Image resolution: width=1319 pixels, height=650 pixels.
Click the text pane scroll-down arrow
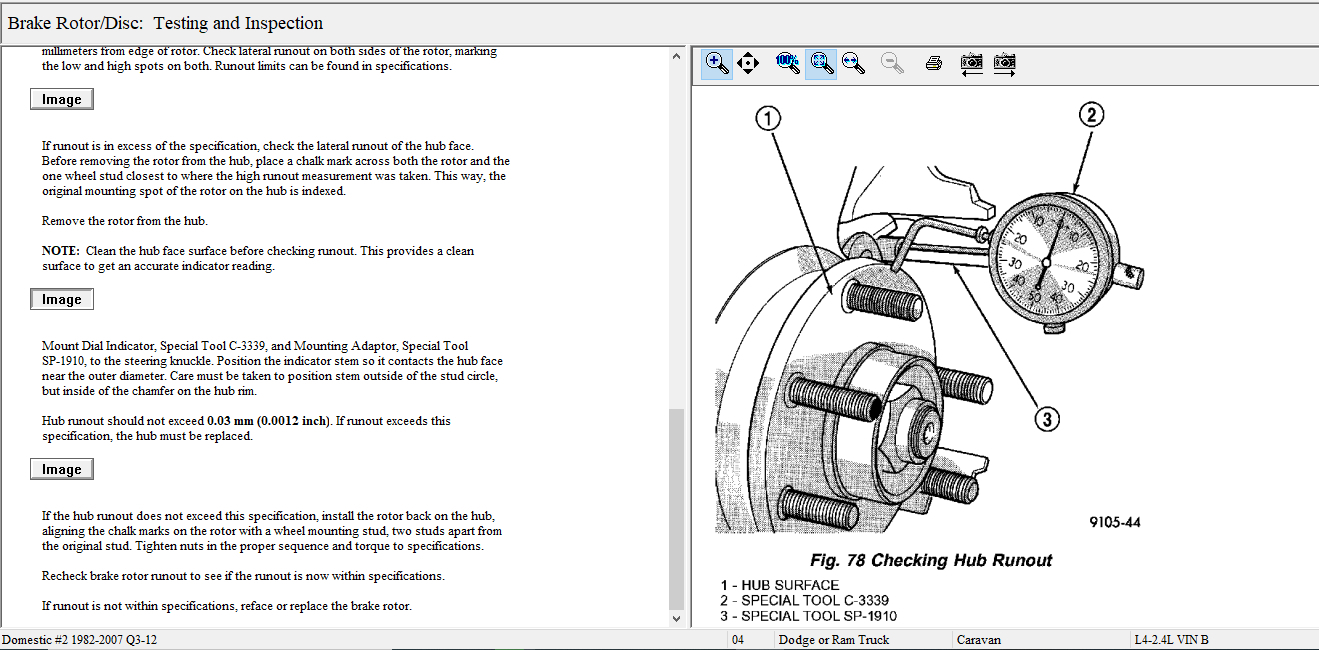pyautogui.click(x=677, y=619)
